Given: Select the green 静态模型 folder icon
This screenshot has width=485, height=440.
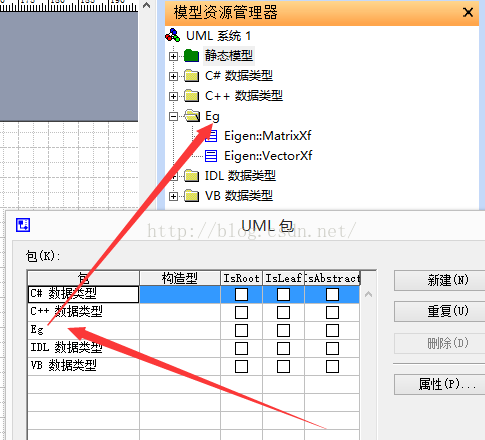Looking at the screenshot, I should (191, 55).
